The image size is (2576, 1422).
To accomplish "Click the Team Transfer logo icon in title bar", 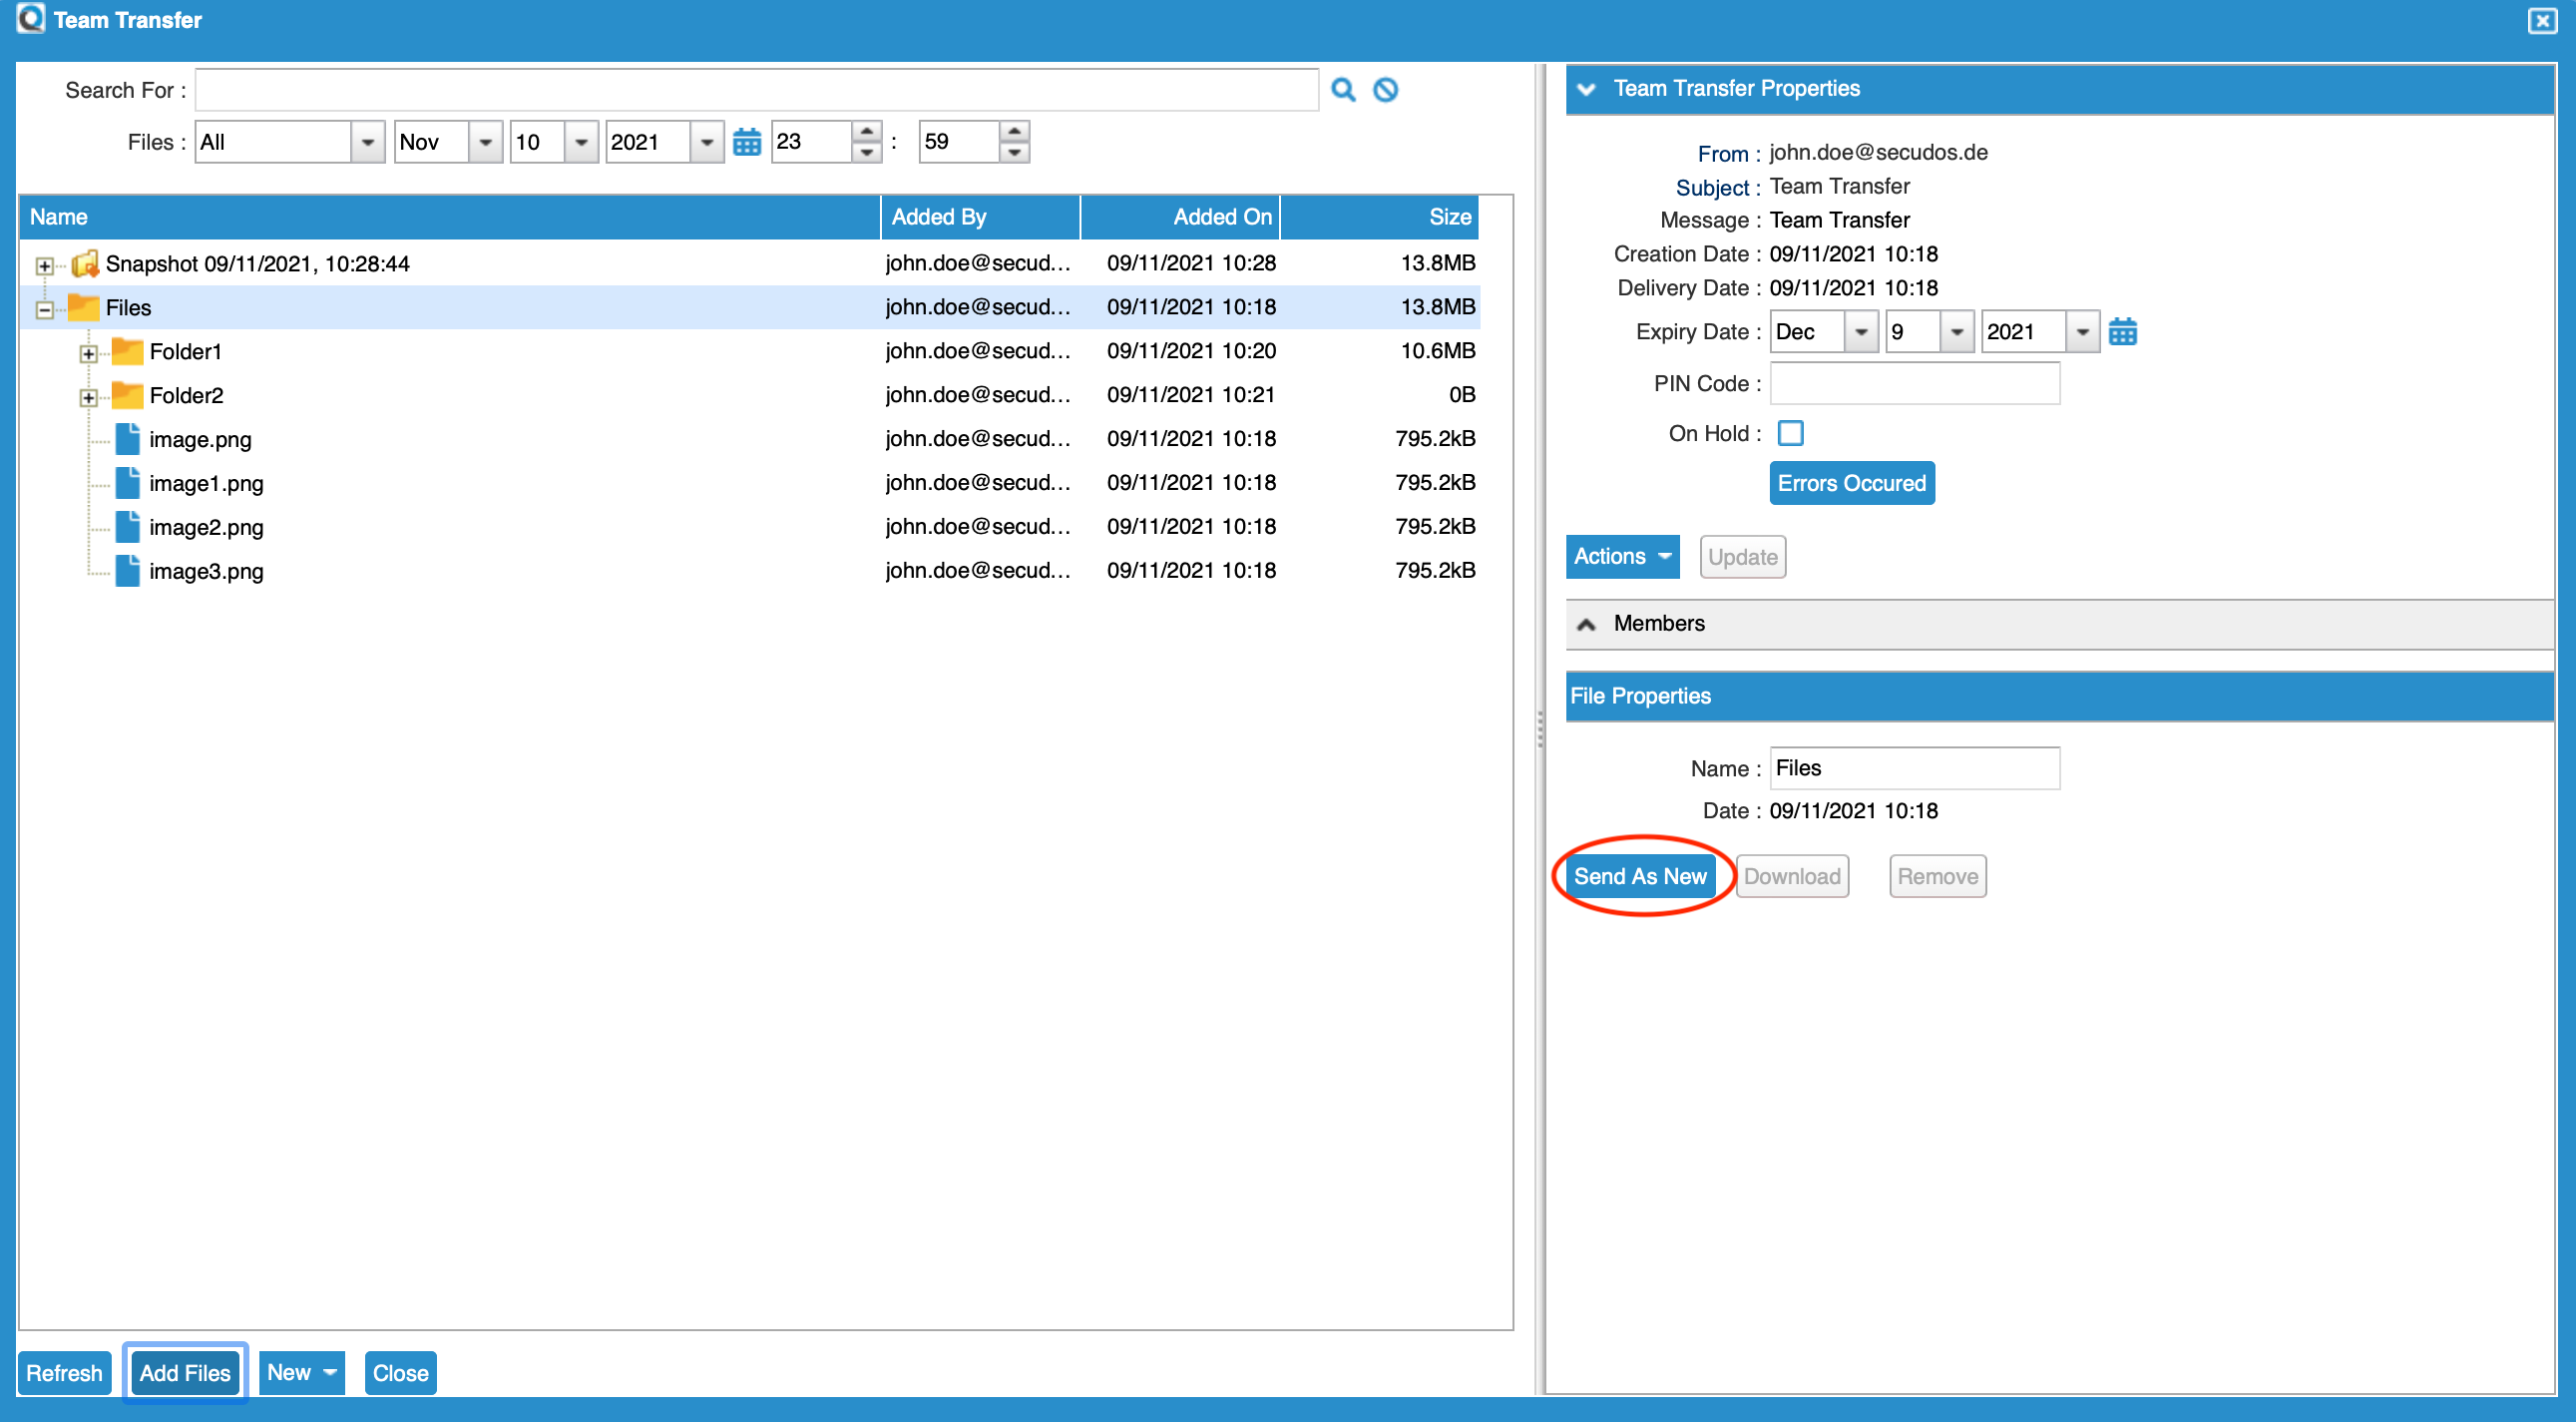I will click(30, 19).
